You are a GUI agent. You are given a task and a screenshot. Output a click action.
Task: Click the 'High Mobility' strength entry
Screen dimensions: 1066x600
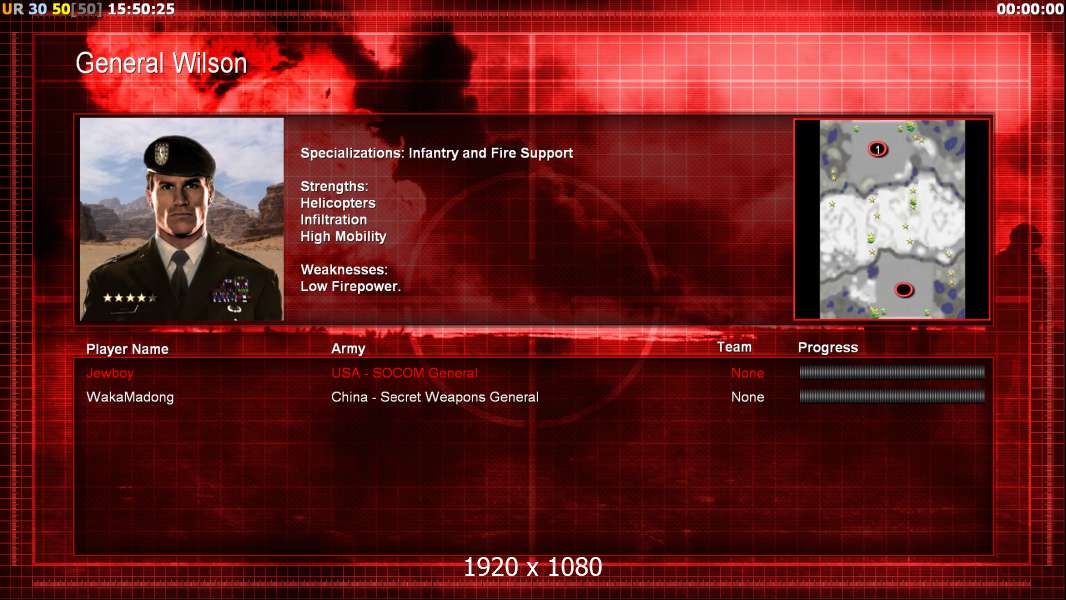click(343, 236)
